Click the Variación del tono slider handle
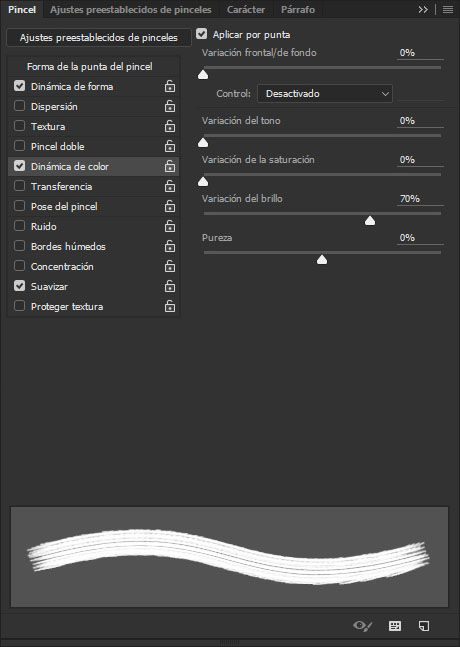Screen dimensions: 460x647 pyautogui.click(x=203, y=143)
